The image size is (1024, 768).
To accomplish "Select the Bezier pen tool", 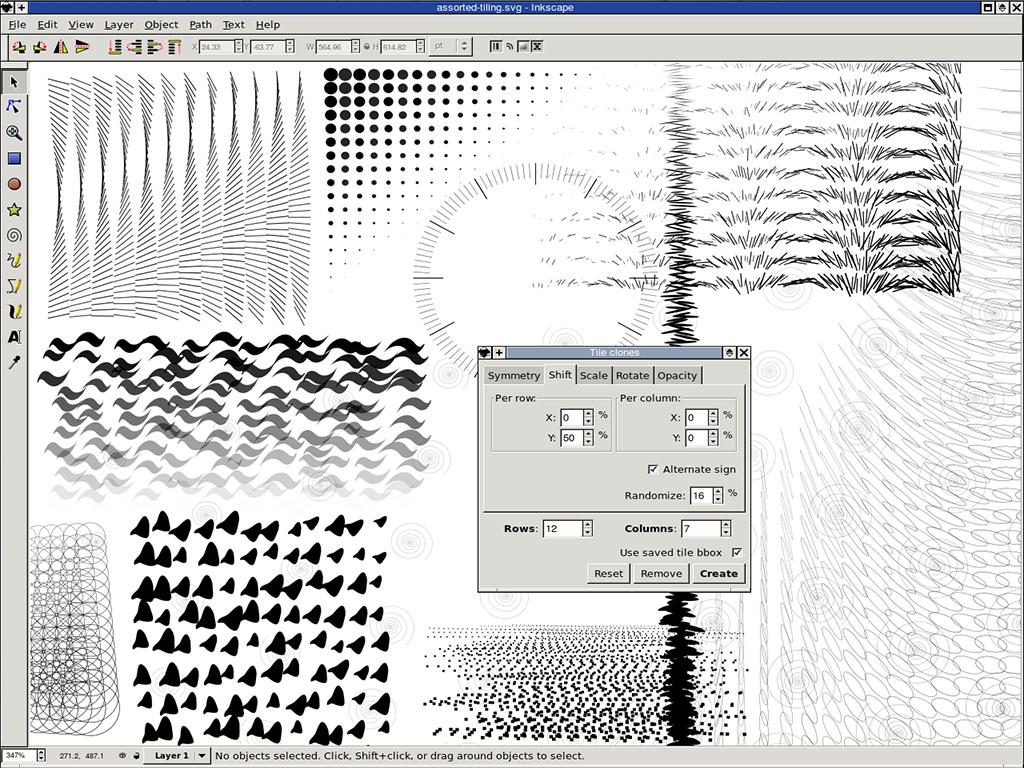I will point(14,286).
